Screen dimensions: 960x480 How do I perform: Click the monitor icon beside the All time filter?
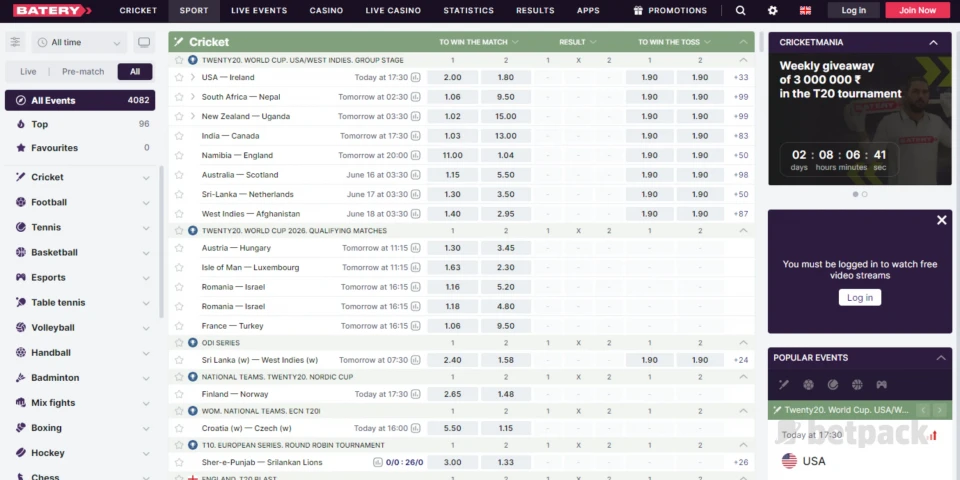click(144, 43)
